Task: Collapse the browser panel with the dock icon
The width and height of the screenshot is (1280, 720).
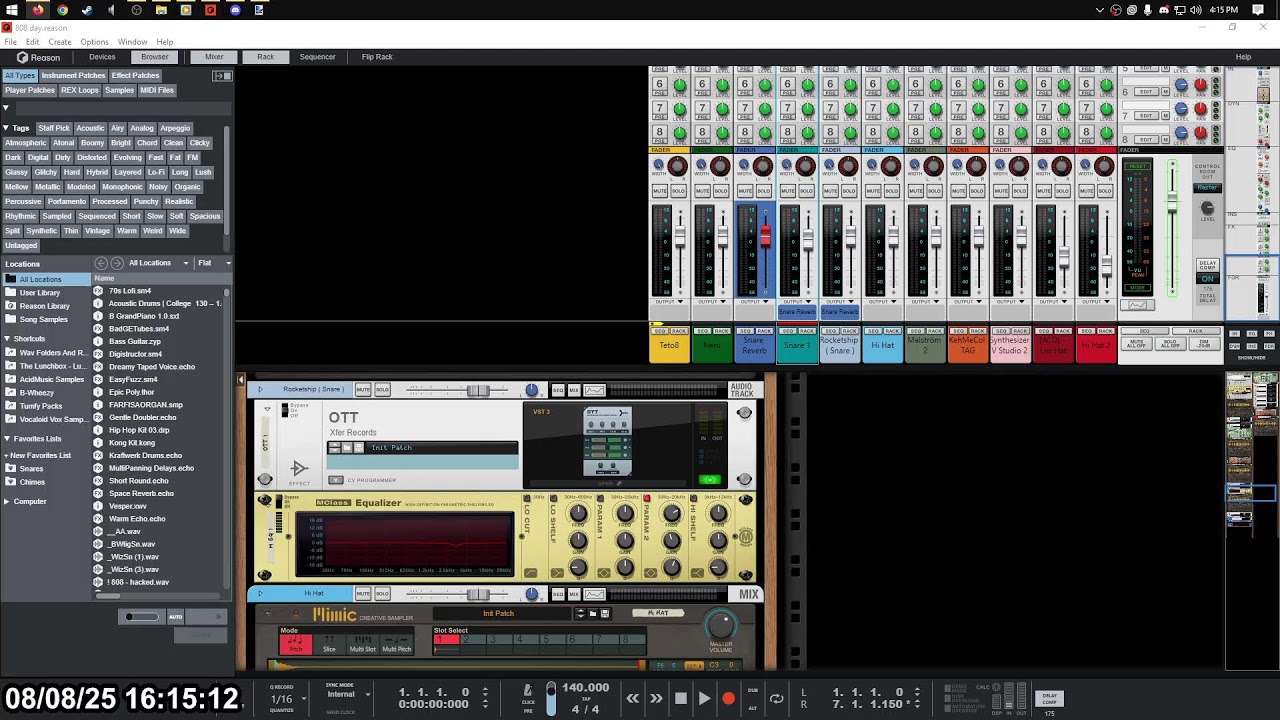Action: [x=222, y=76]
